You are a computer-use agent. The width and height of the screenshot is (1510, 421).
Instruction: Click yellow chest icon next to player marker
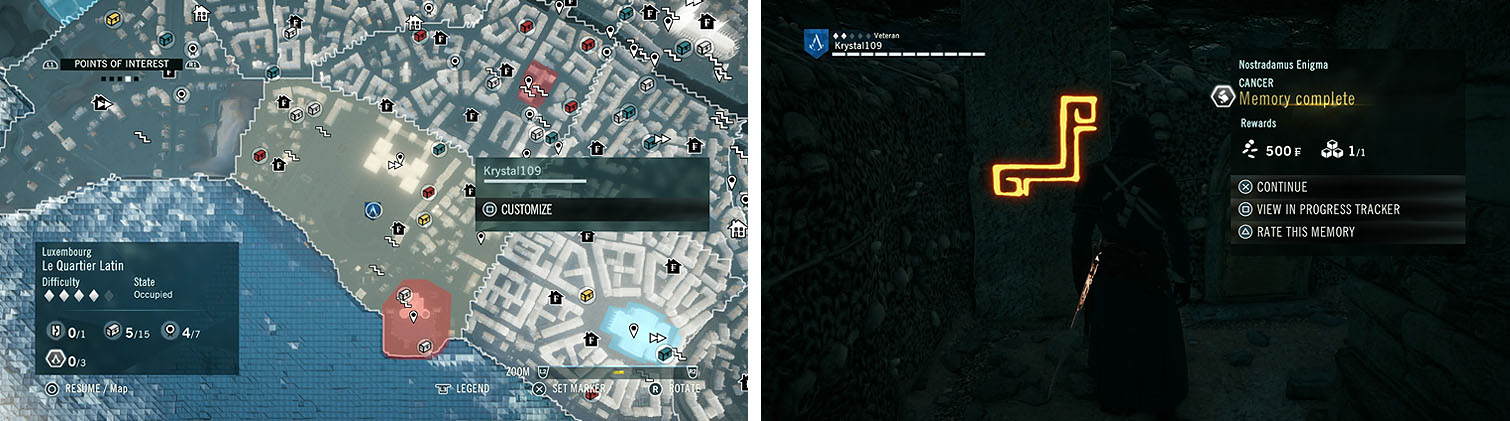click(423, 220)
